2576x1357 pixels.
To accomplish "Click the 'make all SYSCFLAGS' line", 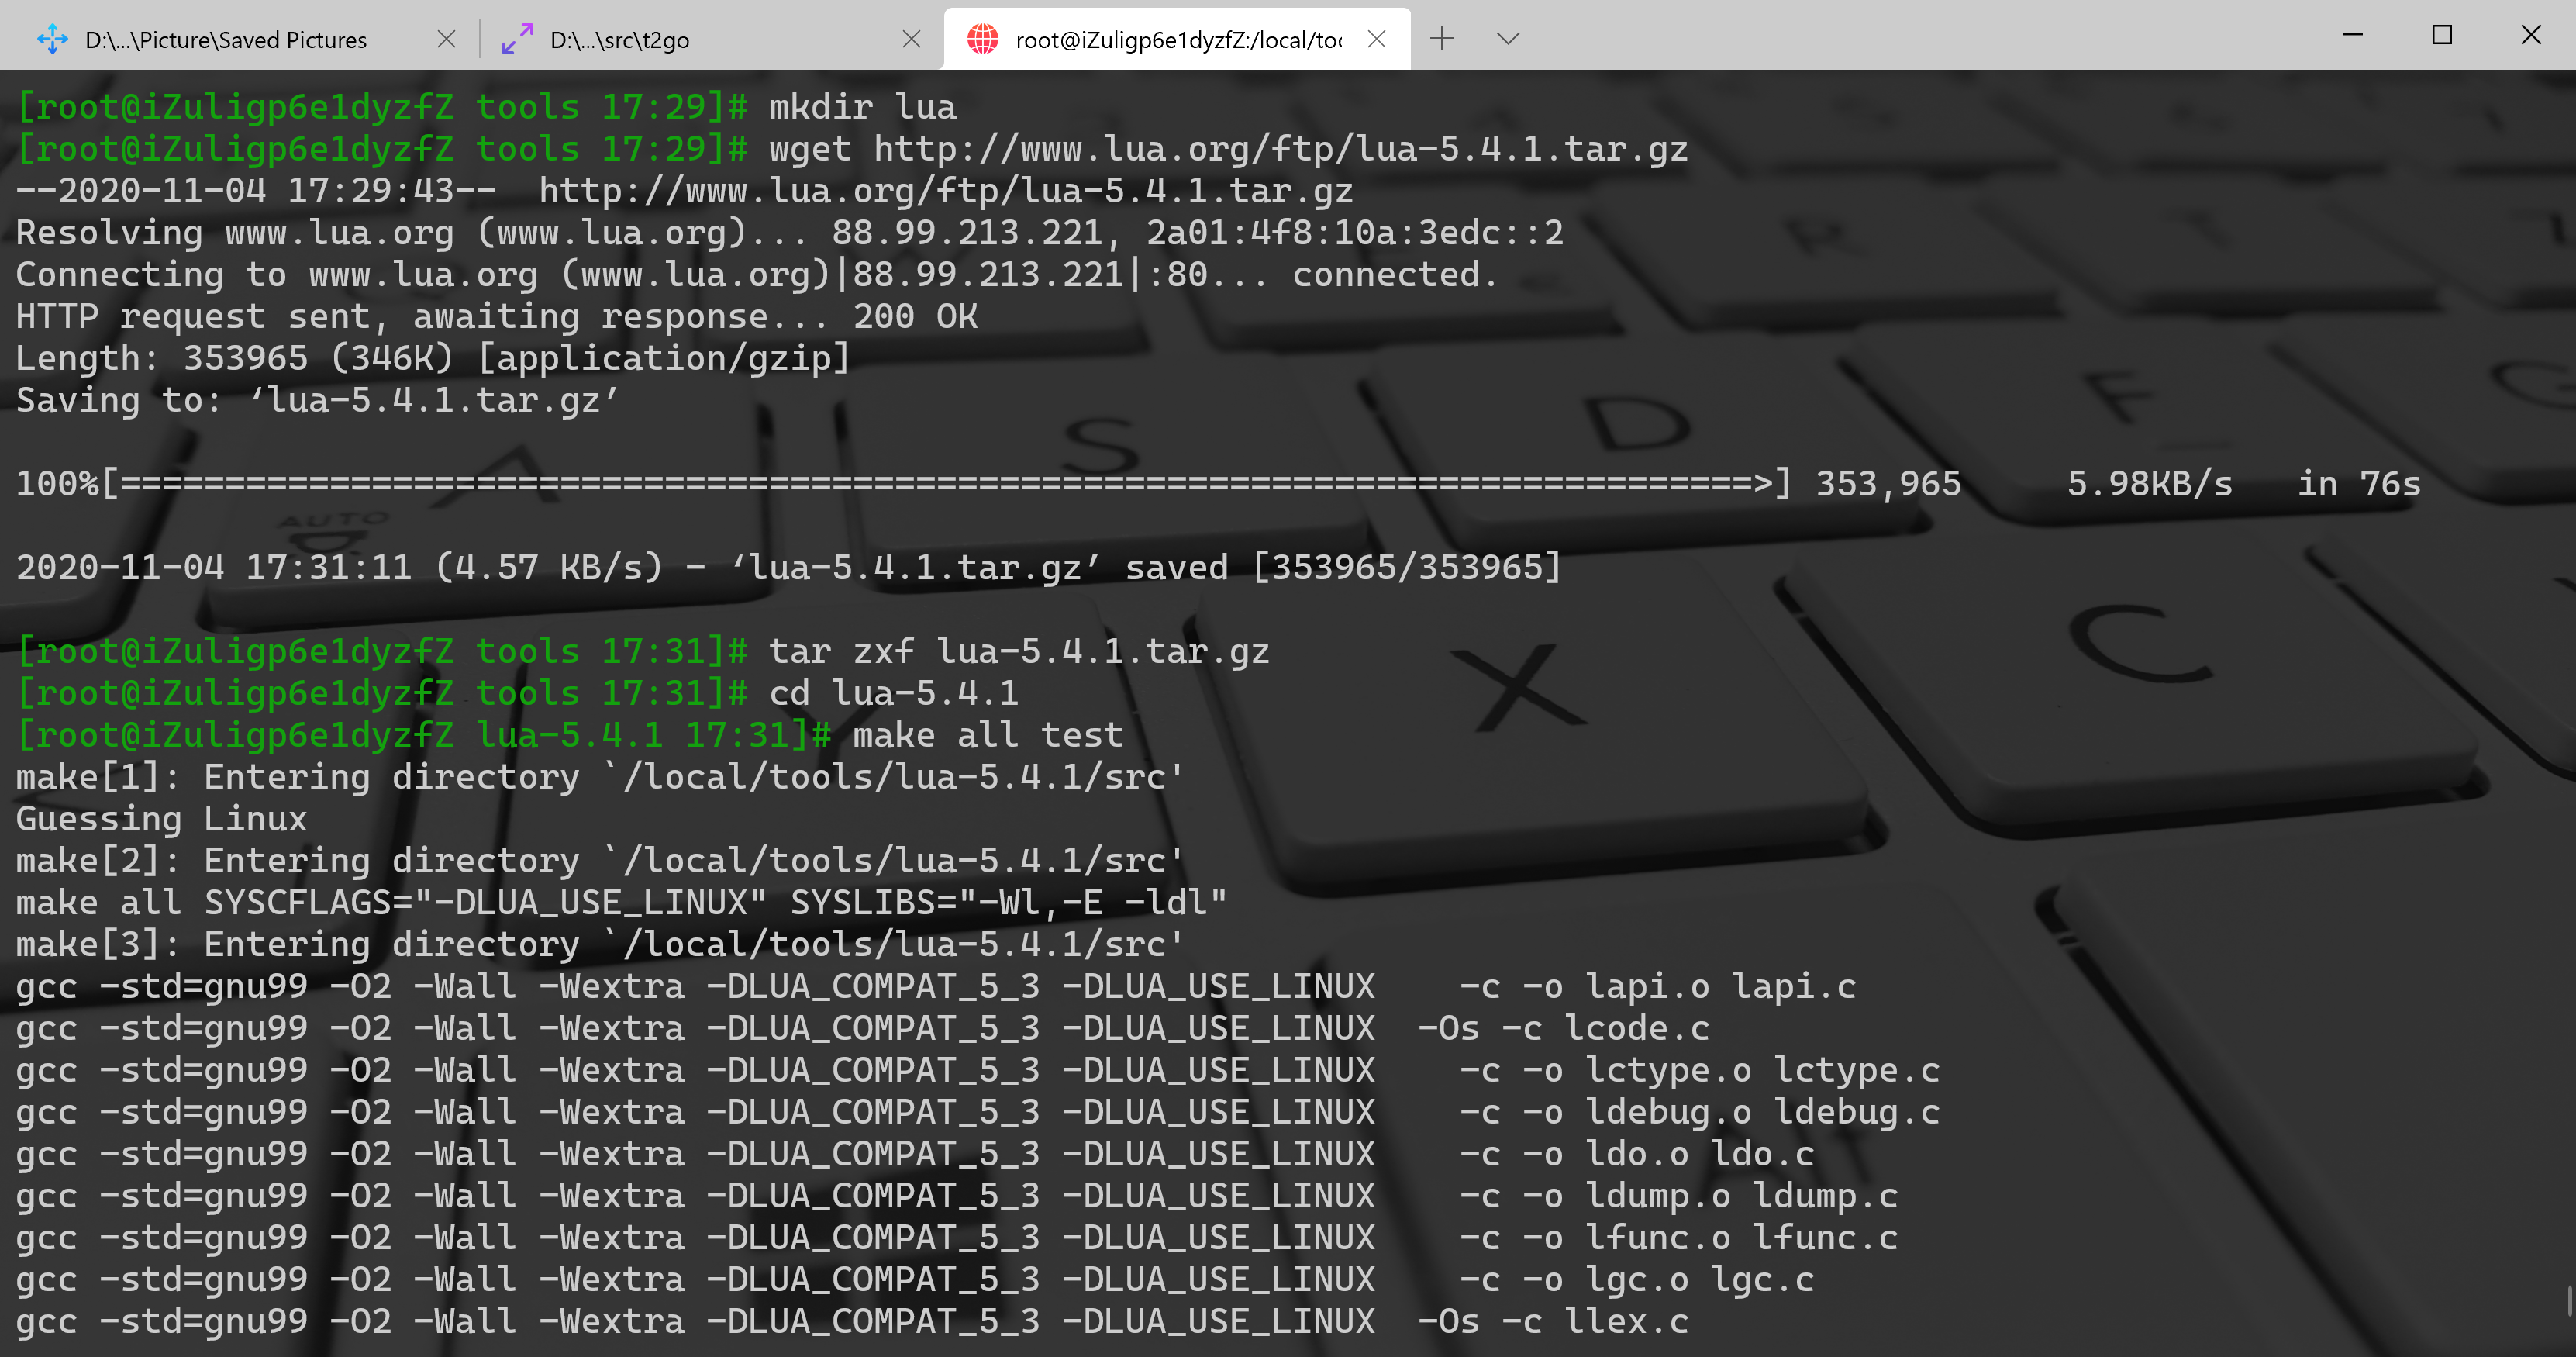I will (x=621, y=903).
